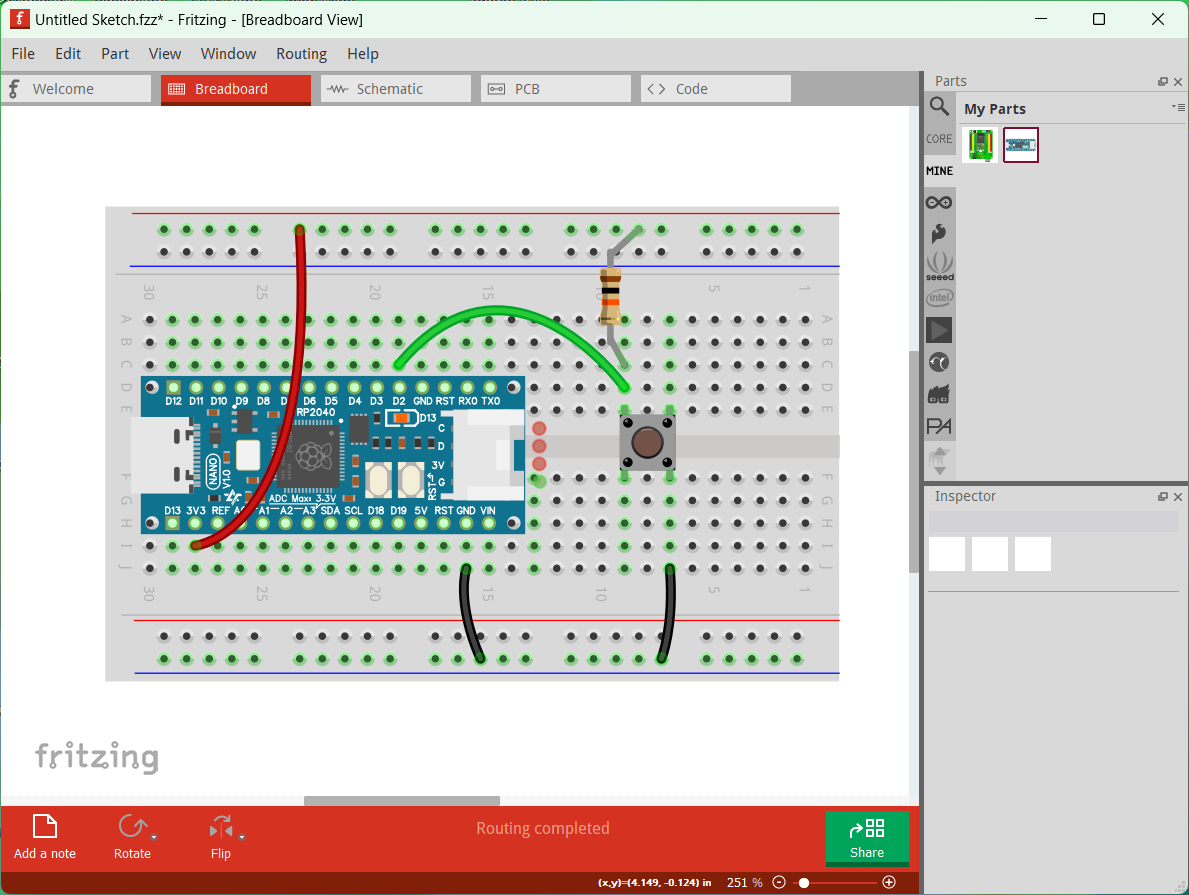The image size is (1189, 895).
Task: Zoom out with the minus icon
Action: coord(779,882)
